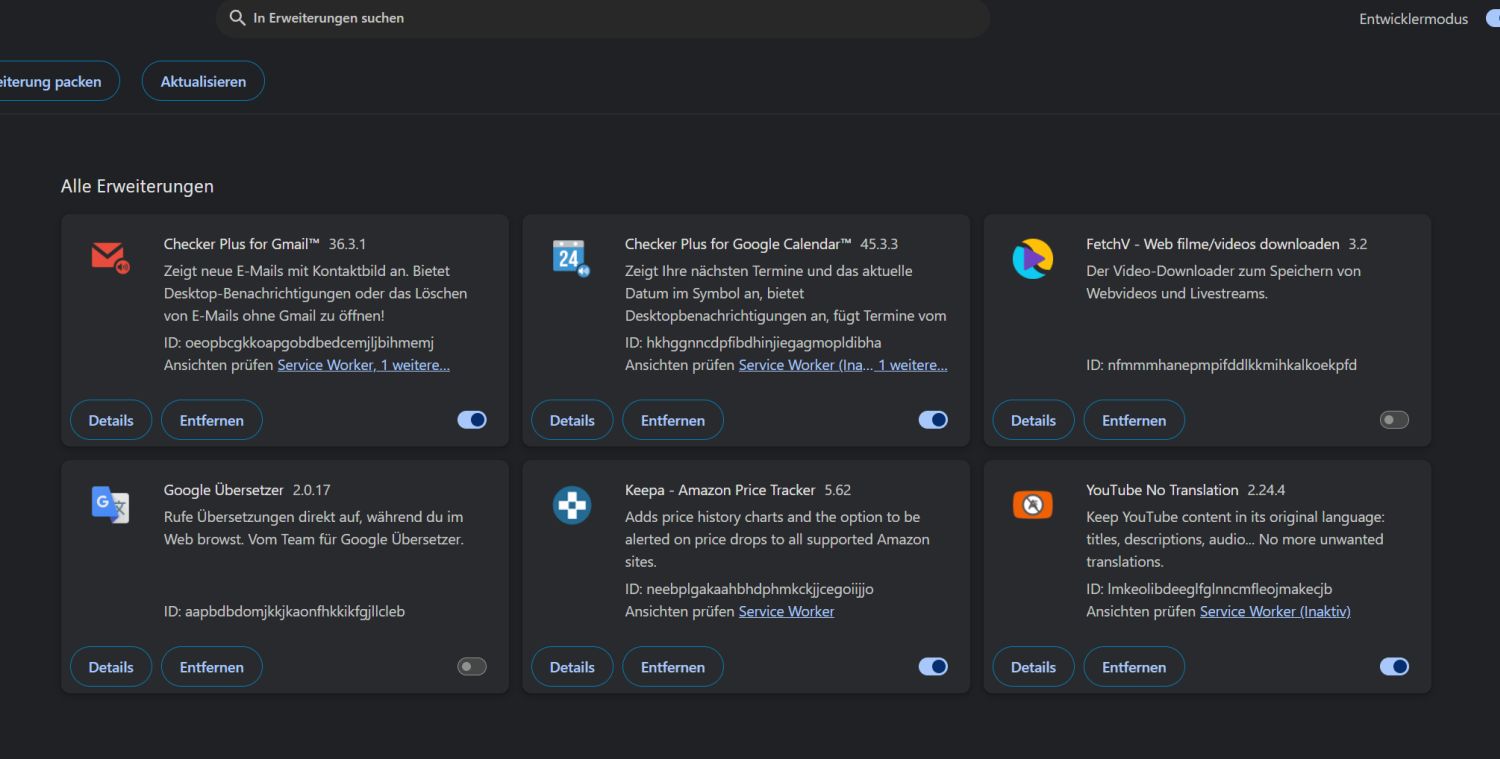Image resolution: width=1500 pixels, height=759 pixels.
Task: Enable the Google Übersetzer extension toggle
Action: pos(472,666)
